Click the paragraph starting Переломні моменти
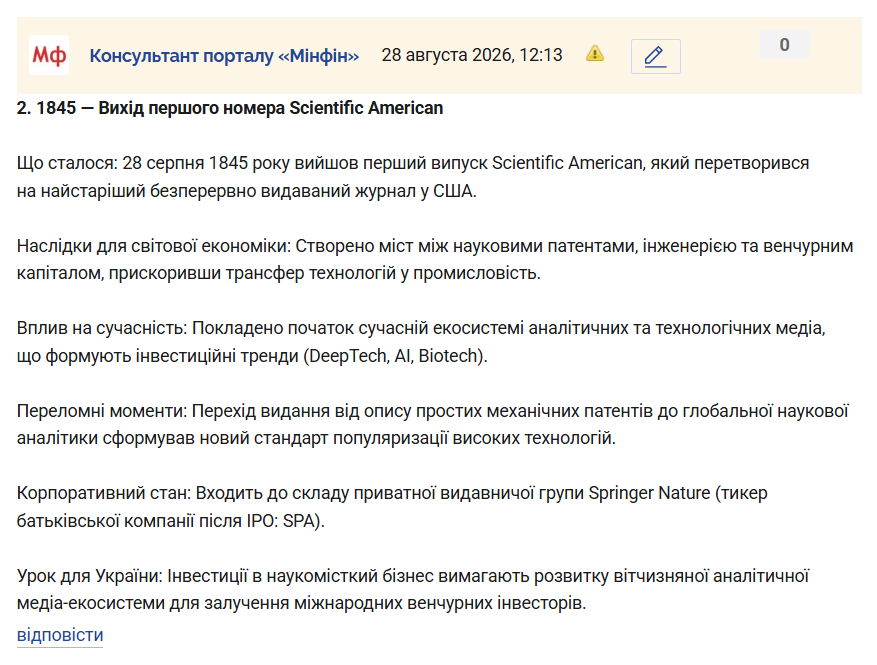The height and width of the screenshot is (665, 877). coord(433,424)
